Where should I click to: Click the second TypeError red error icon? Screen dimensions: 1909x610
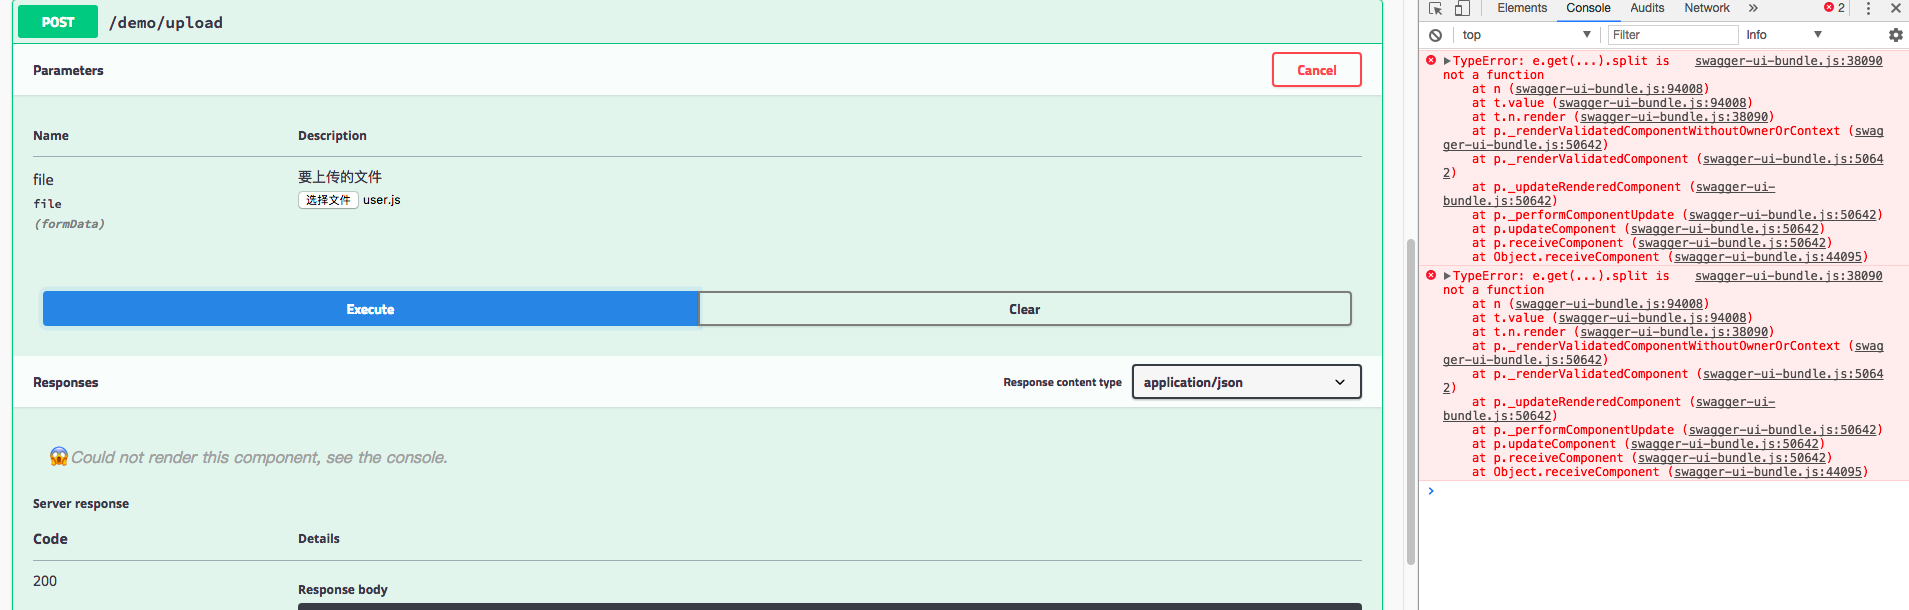point(1431,276)
